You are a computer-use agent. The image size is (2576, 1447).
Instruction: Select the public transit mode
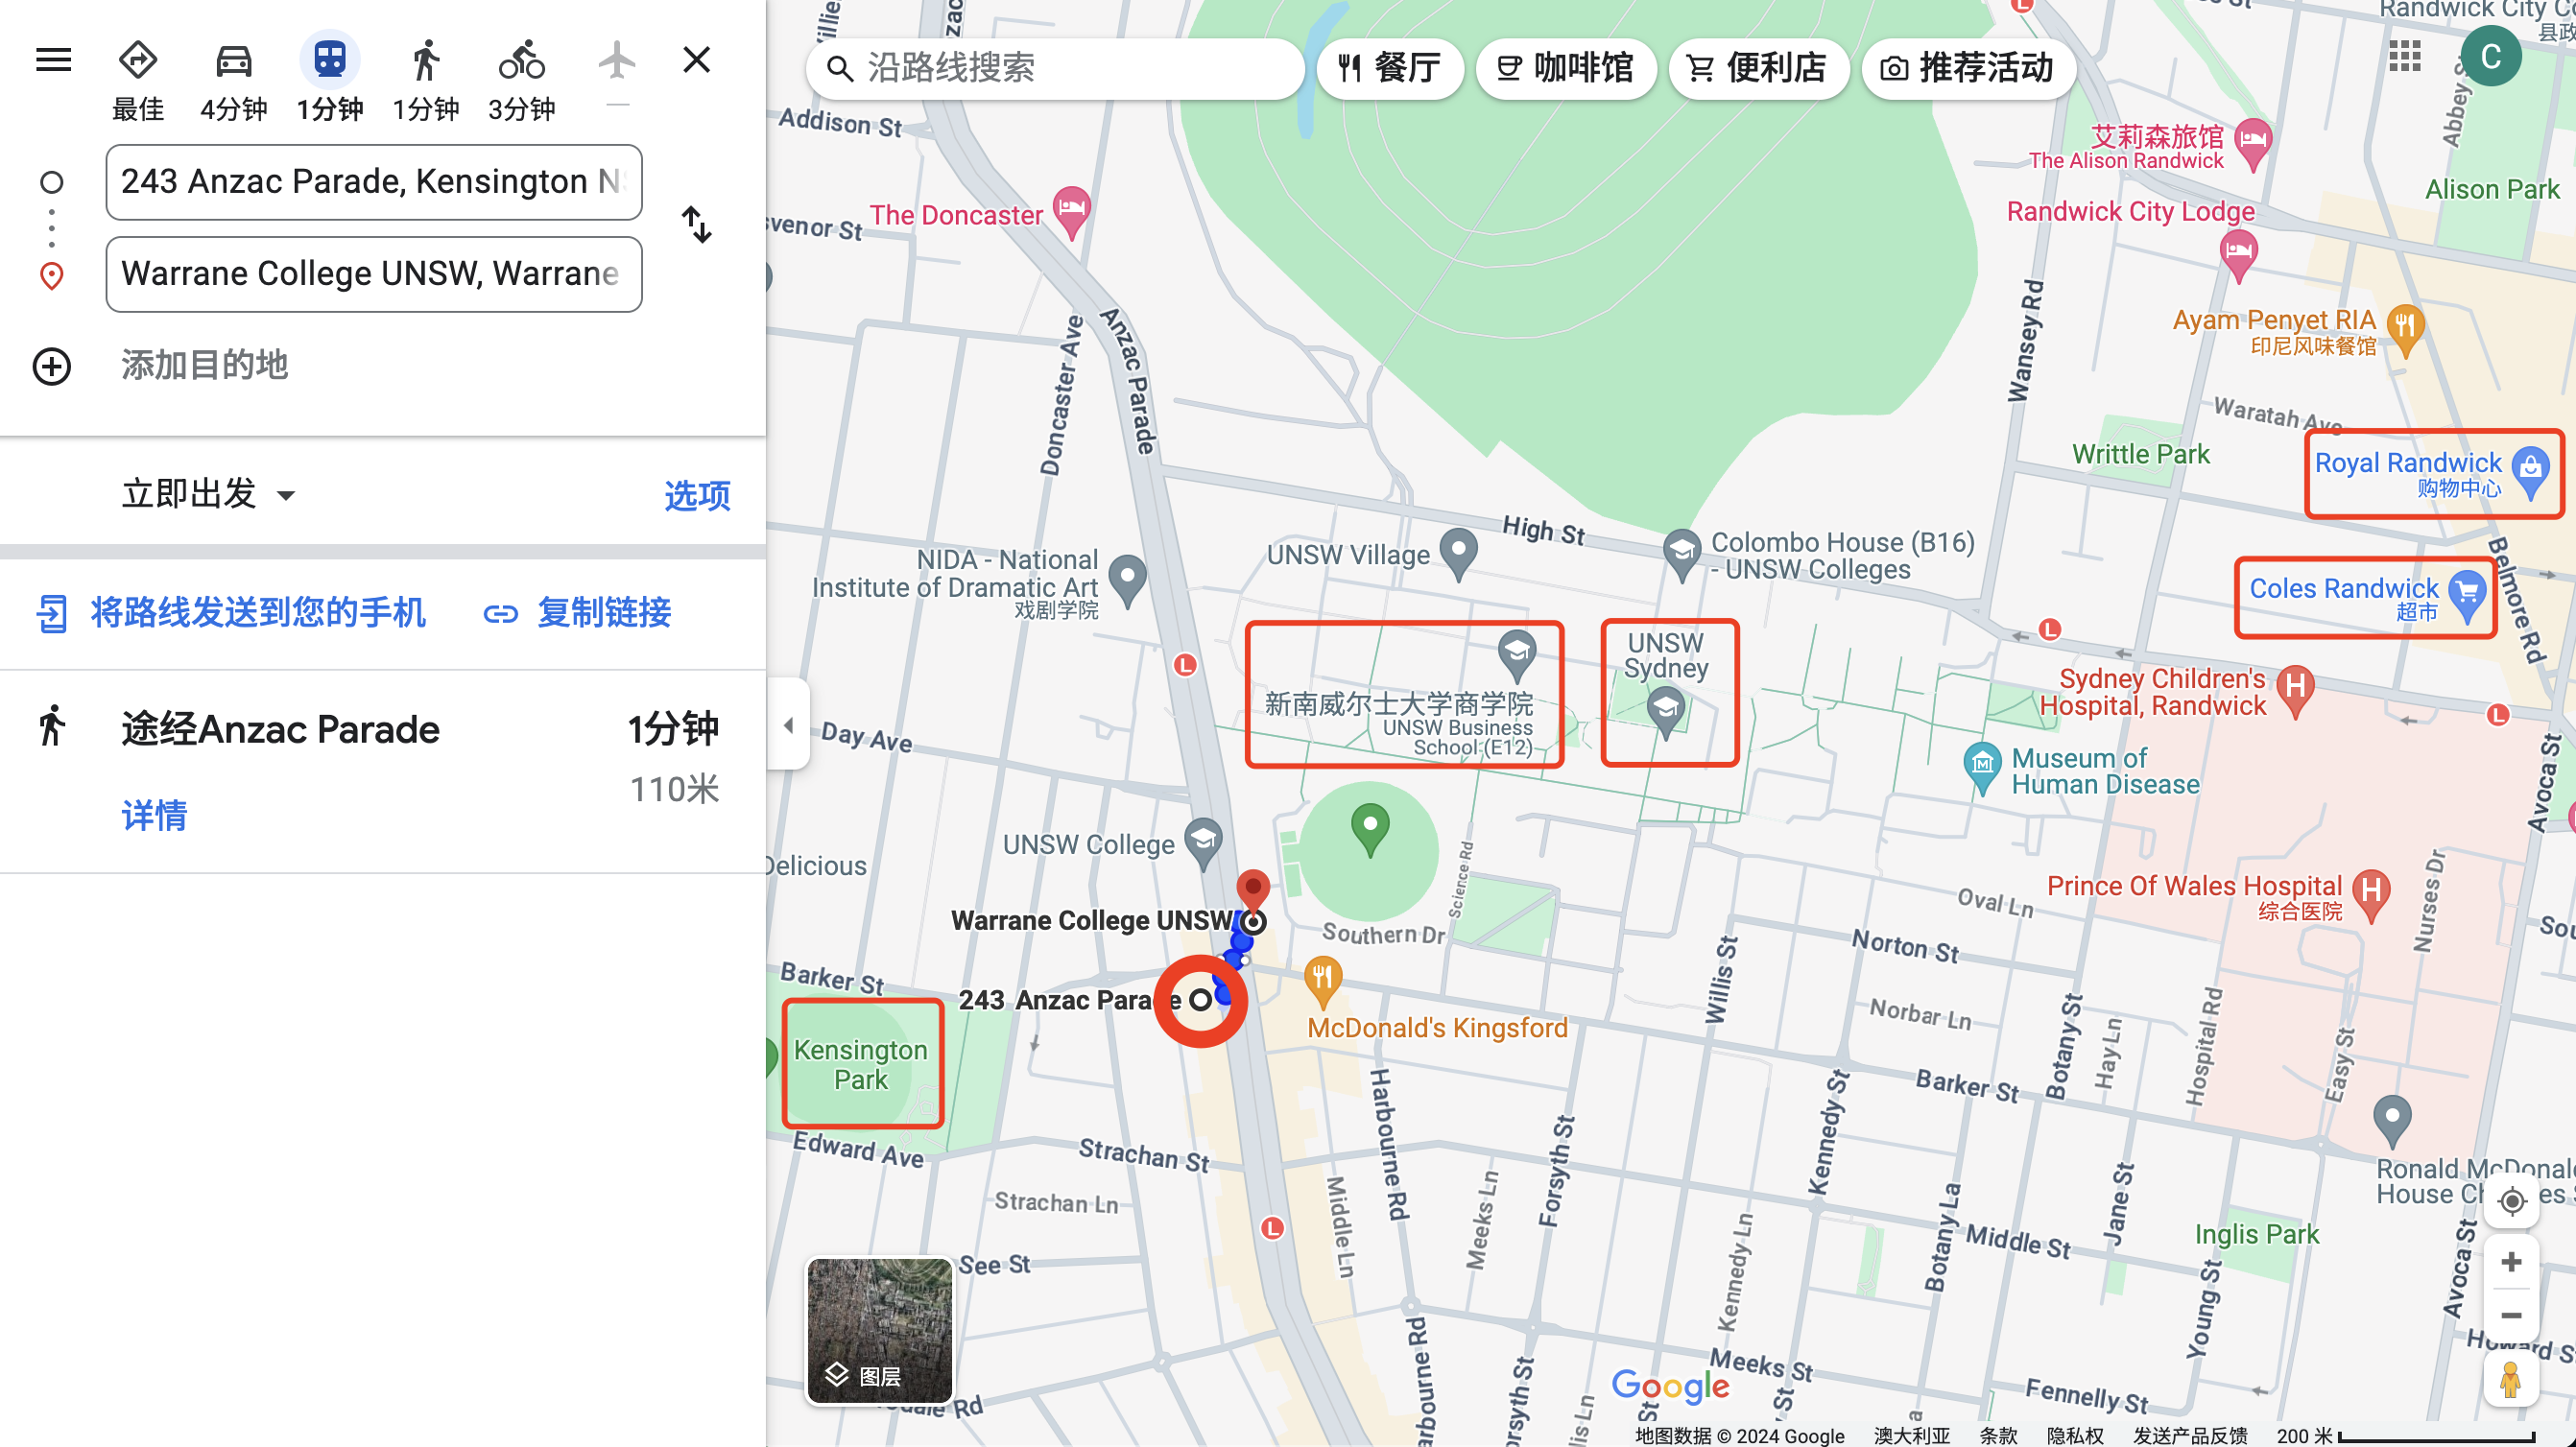point(329,62)
